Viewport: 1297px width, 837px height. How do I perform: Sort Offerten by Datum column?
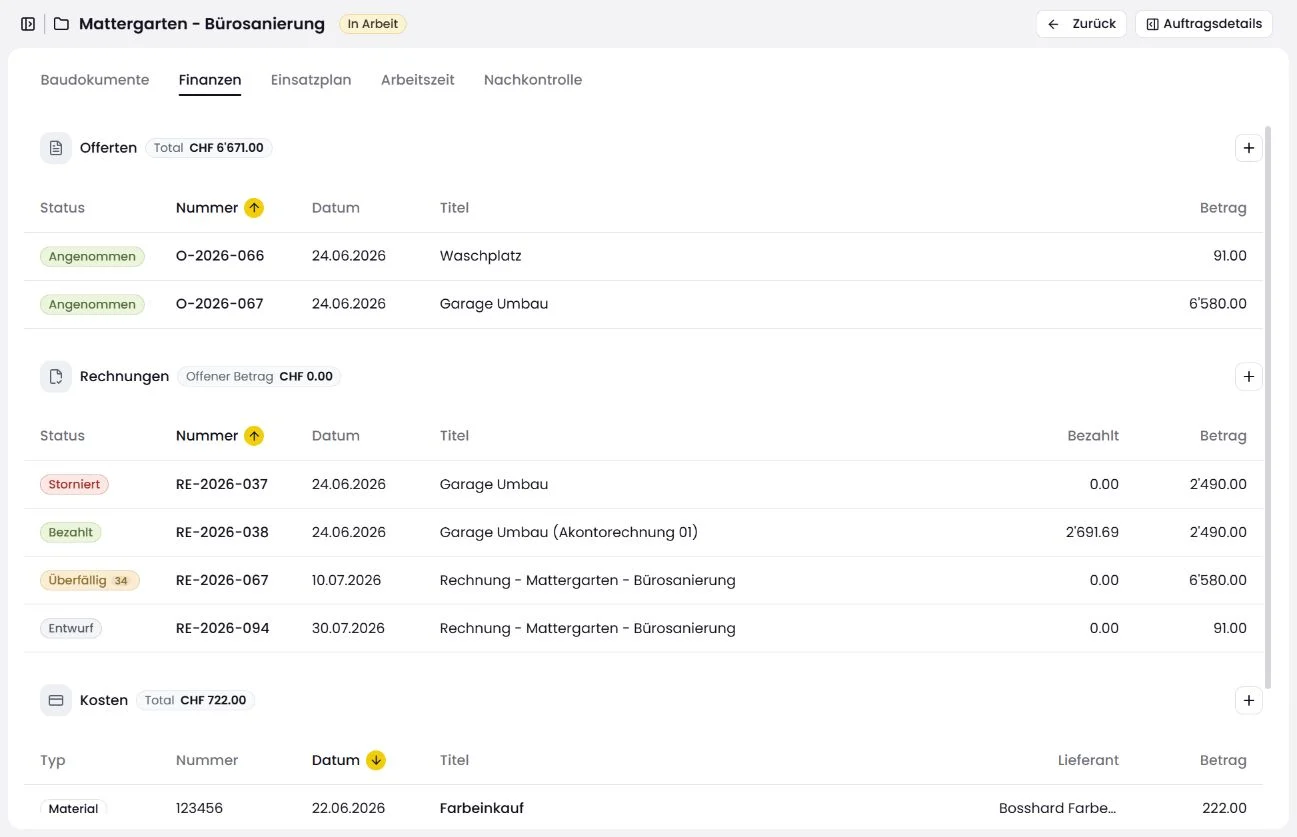pyautogui.click(x=336, y=208)
